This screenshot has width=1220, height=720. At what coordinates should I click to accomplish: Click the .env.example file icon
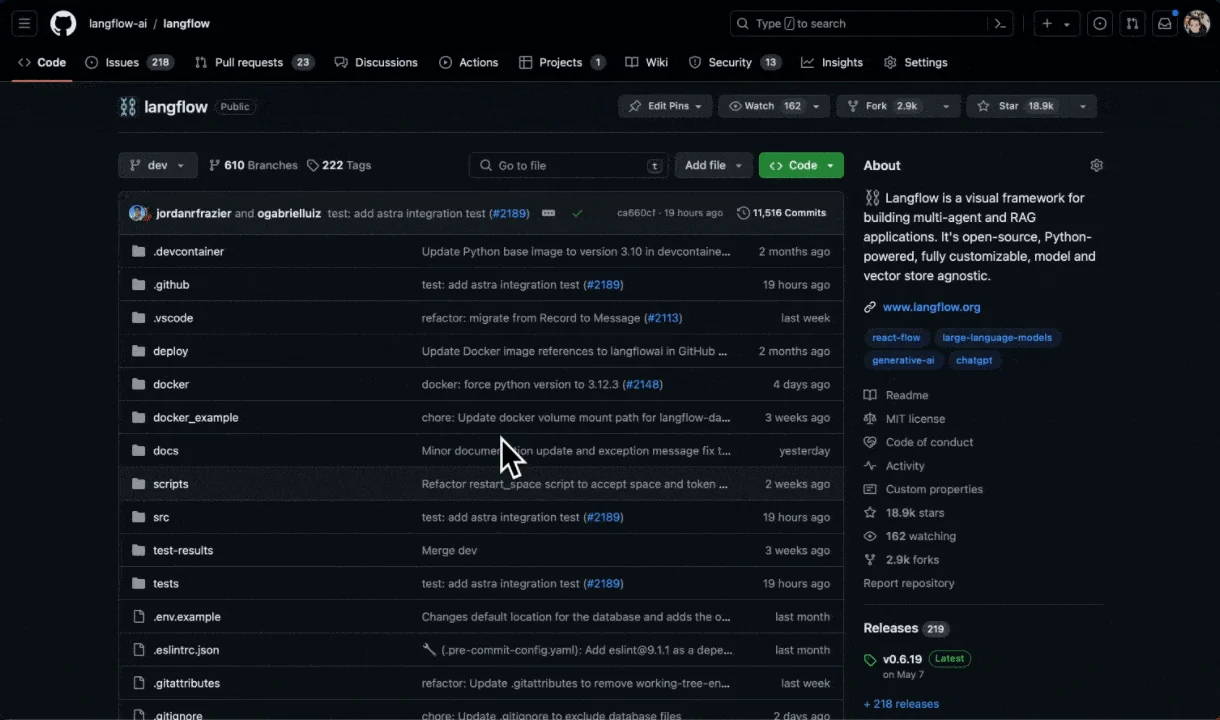tap(139, 617)
